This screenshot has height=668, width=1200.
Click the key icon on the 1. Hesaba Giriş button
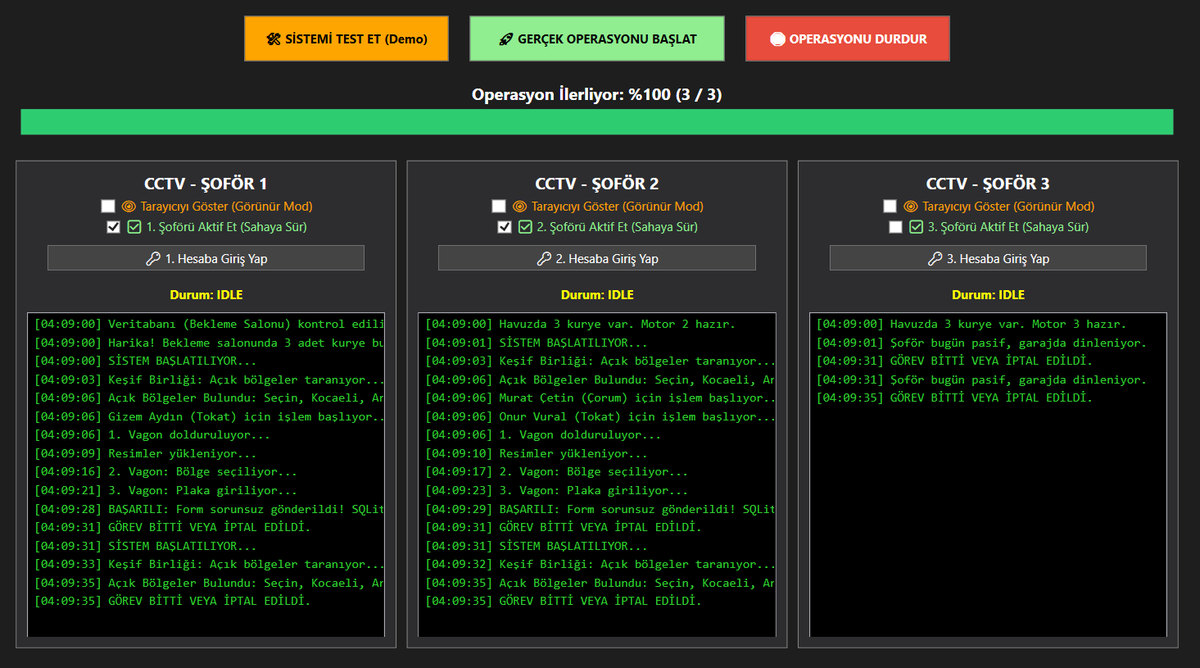coord(153,259)
